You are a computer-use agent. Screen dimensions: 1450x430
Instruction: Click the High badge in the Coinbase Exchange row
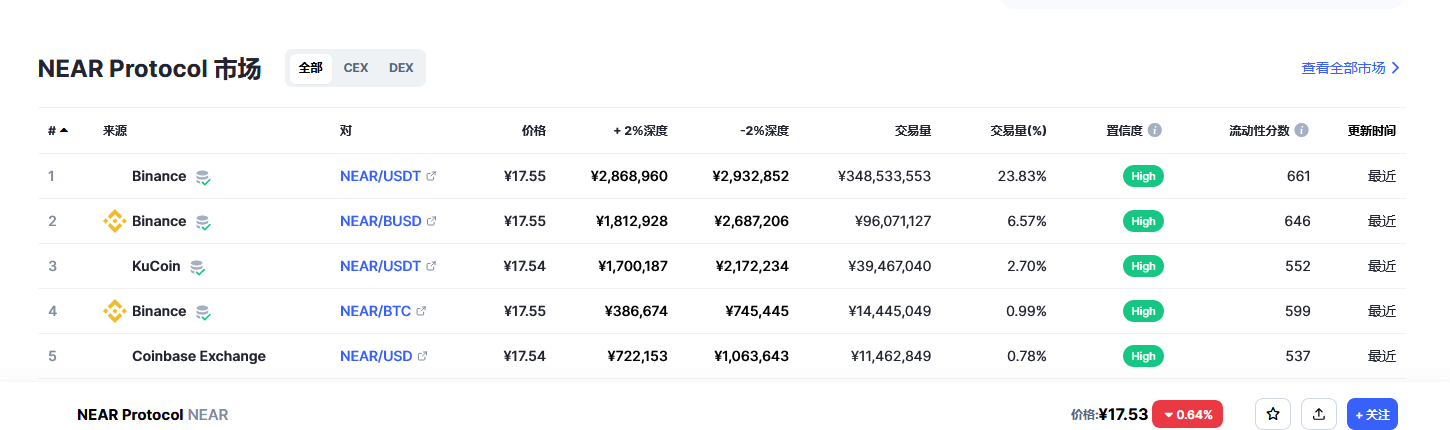pyautogui.click(x=1143, y=356)
